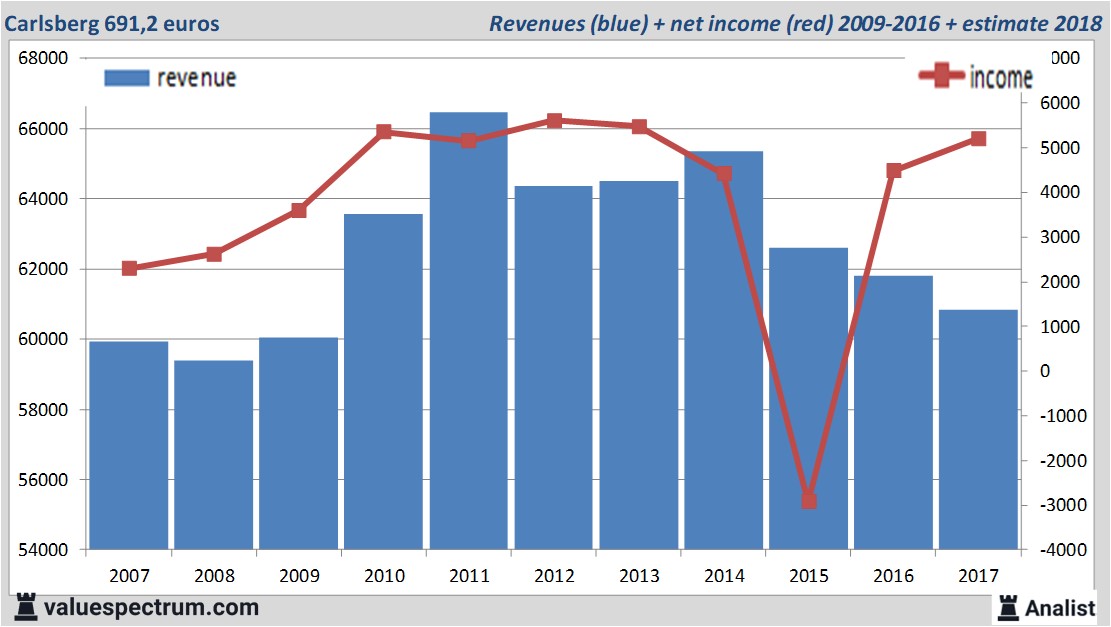Click the 66000 left-axis label

[x=43, y=129]
